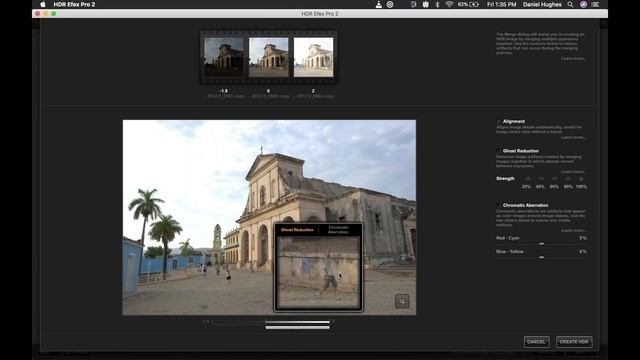Open the Apple menu
The height and width of the screenshot is (360, 640).
(43, 4)
